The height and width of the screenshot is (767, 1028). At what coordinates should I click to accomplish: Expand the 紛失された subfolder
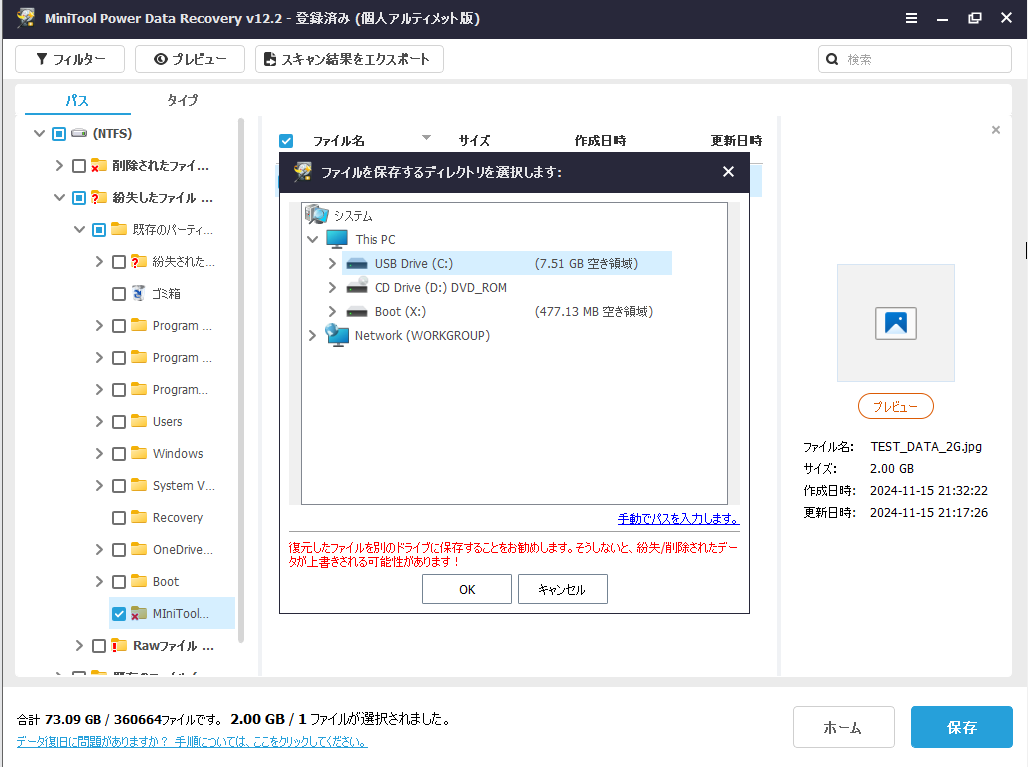coord(99,262)
